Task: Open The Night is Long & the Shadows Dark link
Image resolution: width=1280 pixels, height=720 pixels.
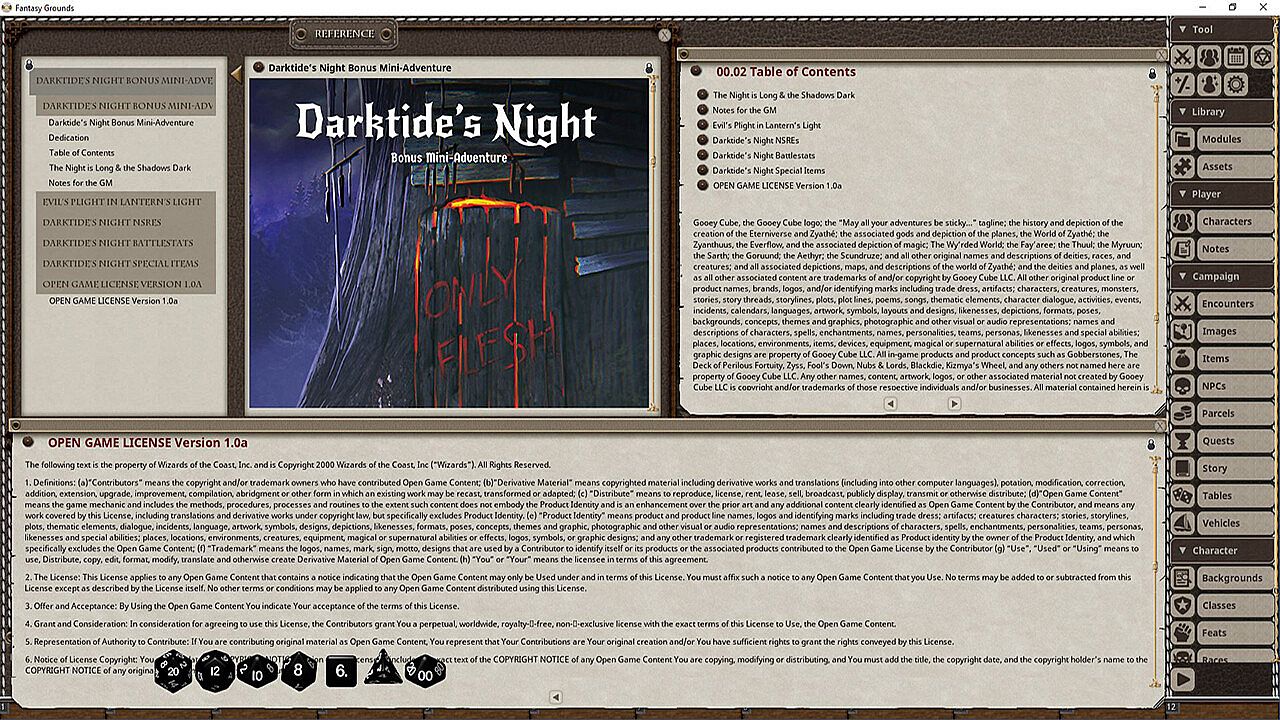Action: coord(784,96)
